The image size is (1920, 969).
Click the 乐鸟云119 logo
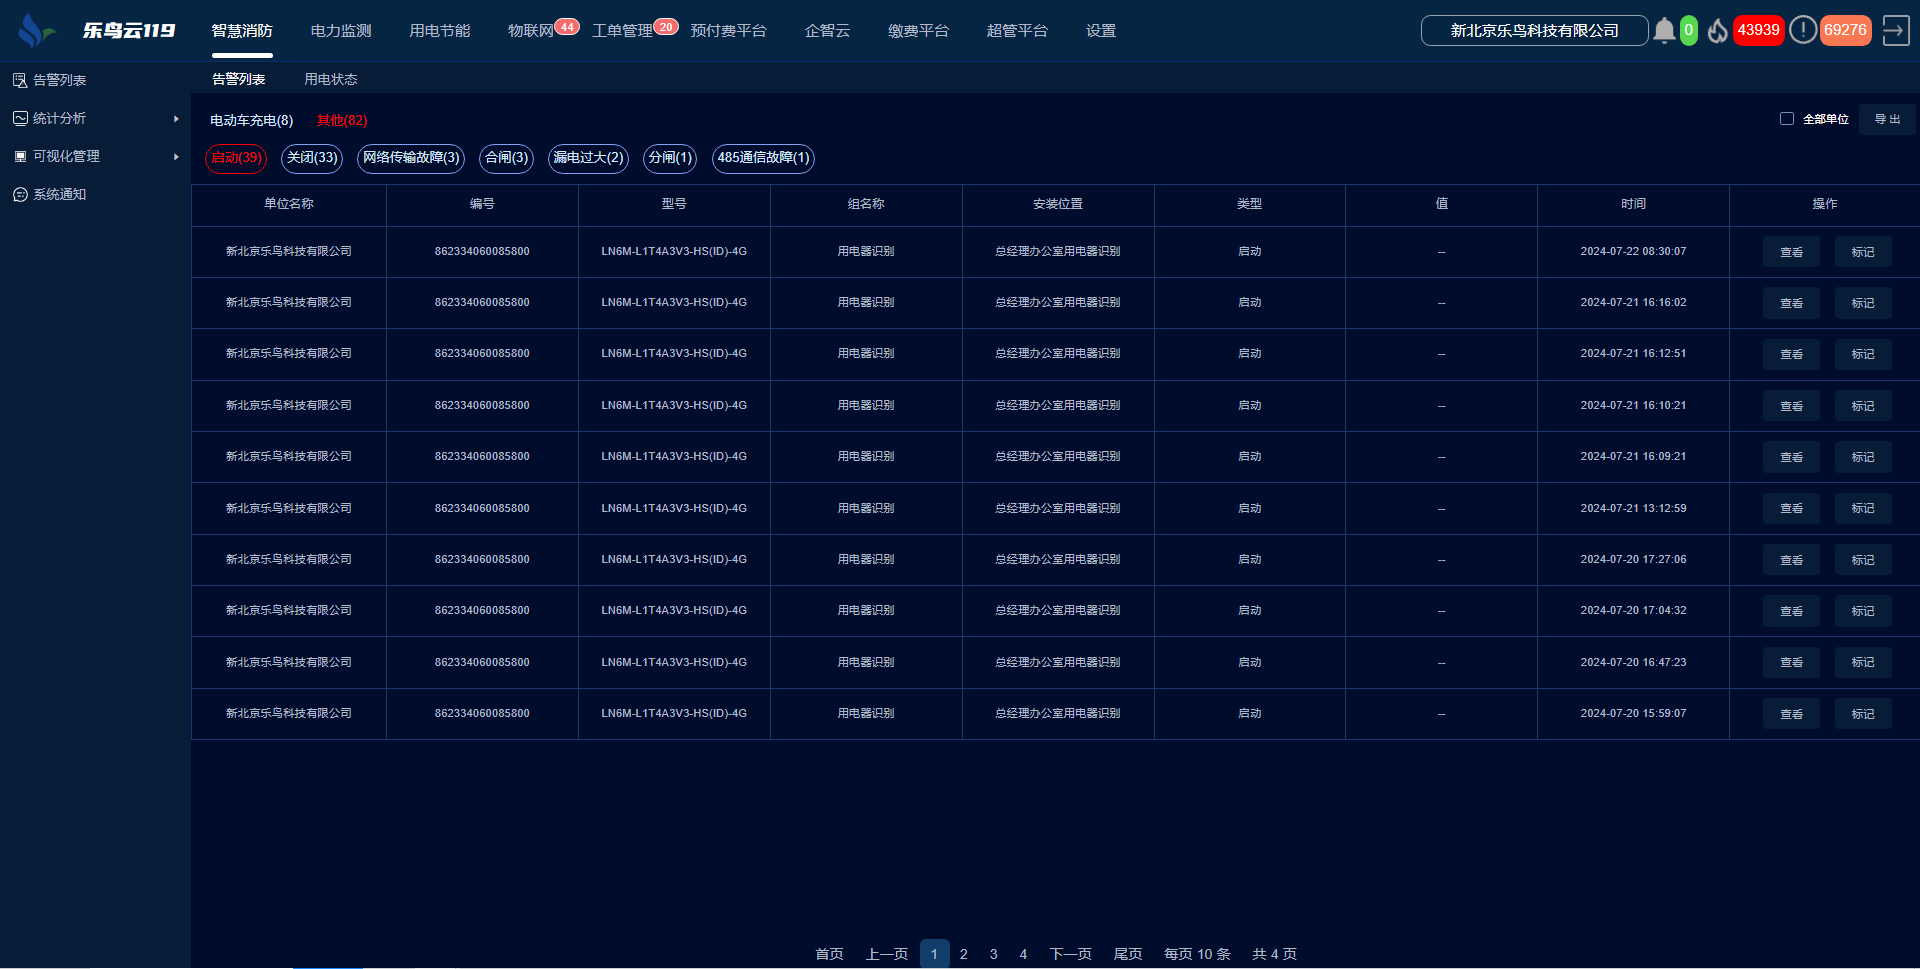pos(97,31)
